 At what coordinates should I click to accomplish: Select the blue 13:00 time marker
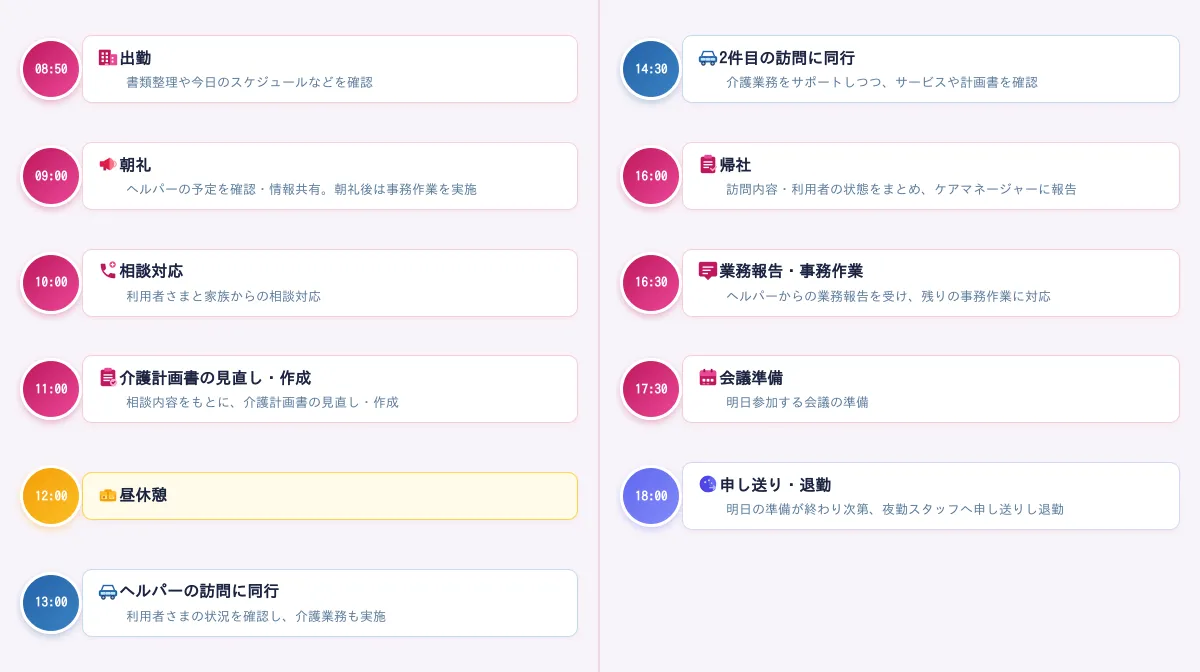point(51,602)
